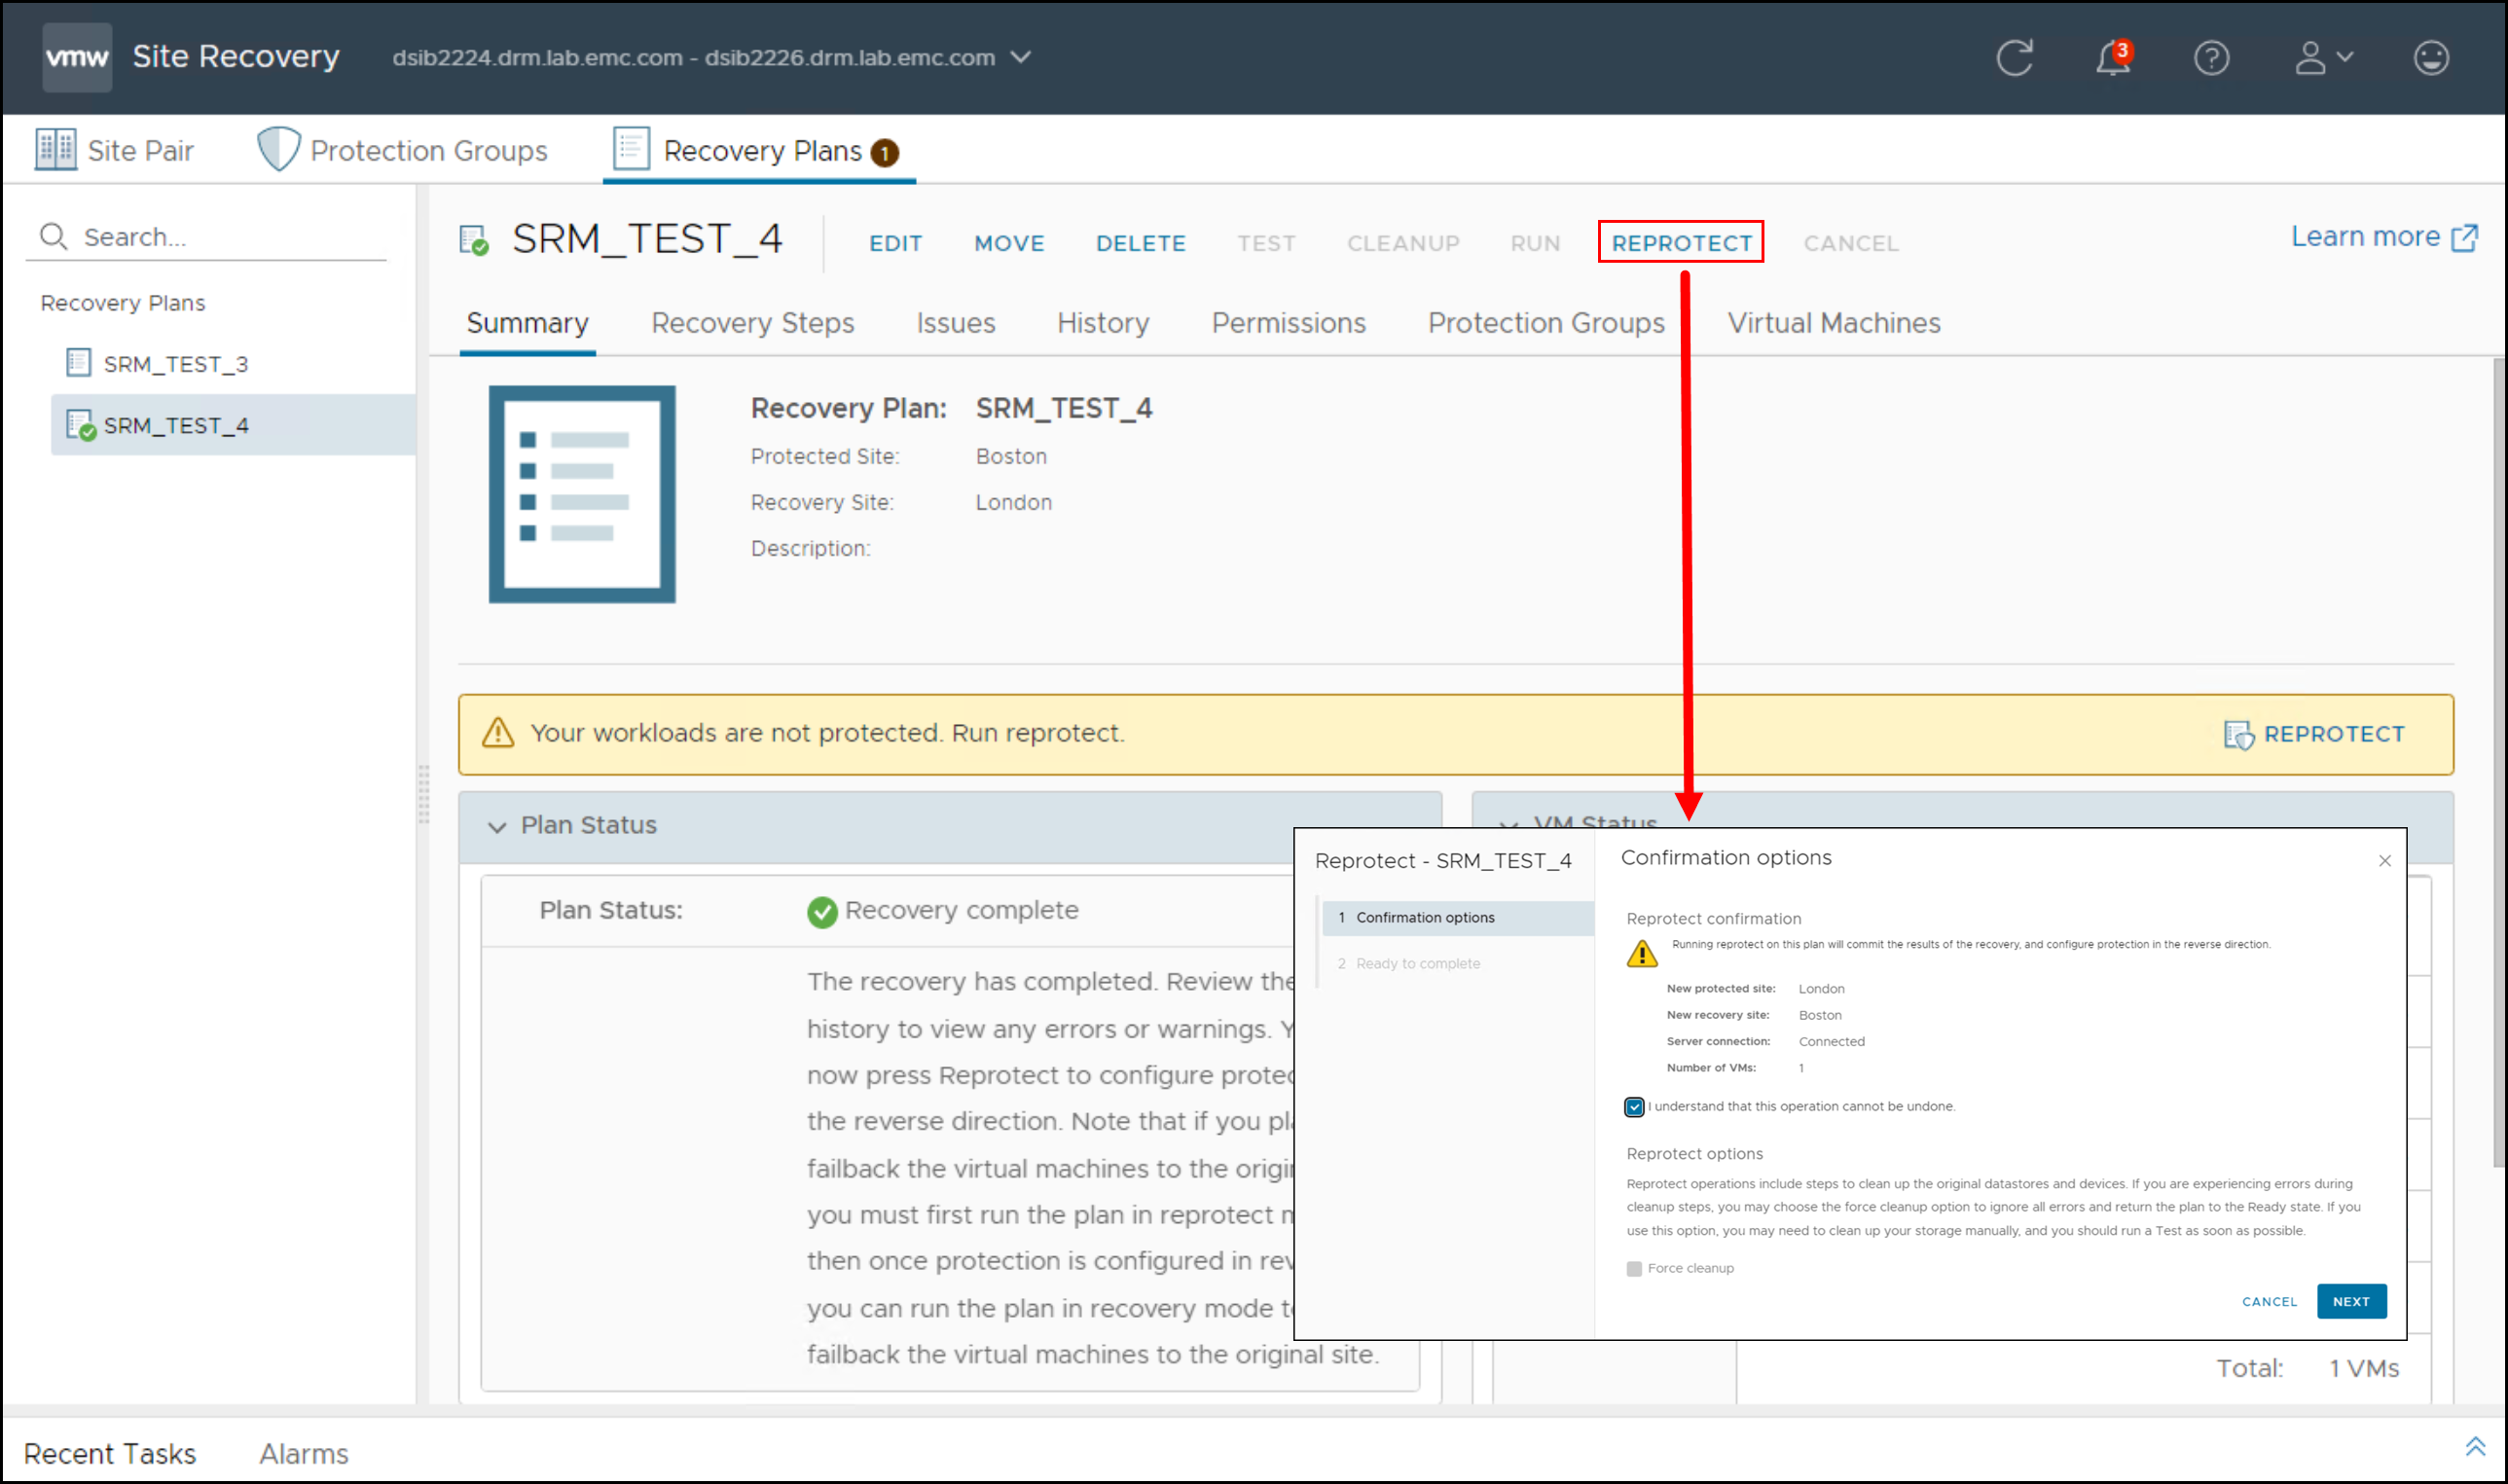The image size is (2508, 1484).
Task: Click the plan icon beside the SRM_TEST_4 title
Action: [x=474, y=240]
